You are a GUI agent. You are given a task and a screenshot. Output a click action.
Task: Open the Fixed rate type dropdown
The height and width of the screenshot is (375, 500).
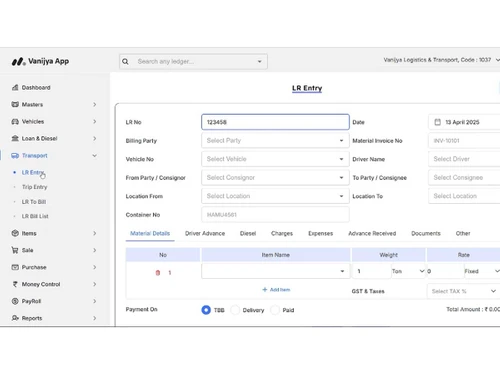tap(482, 271)
